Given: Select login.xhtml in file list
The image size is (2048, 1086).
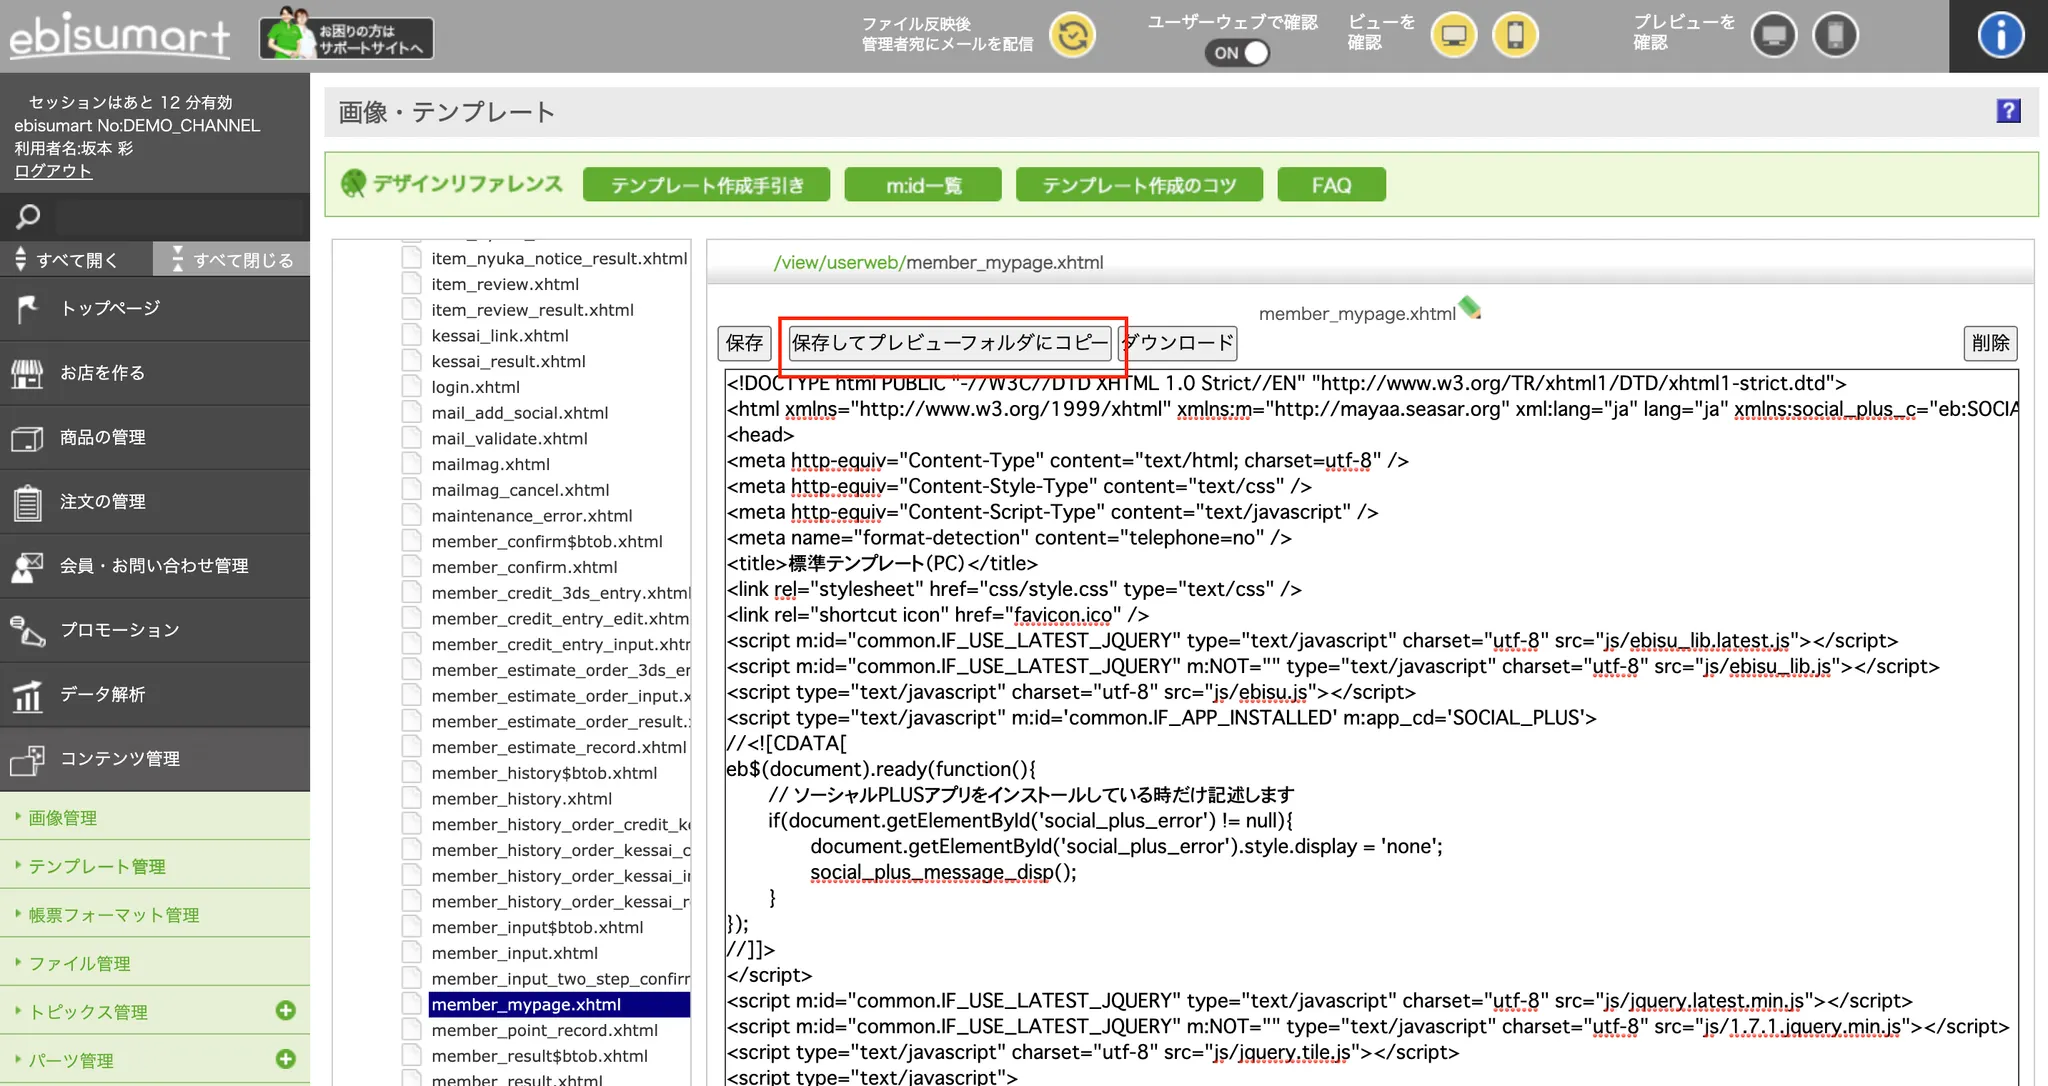Looking at the screenshot, I should (x=476, y=387).
